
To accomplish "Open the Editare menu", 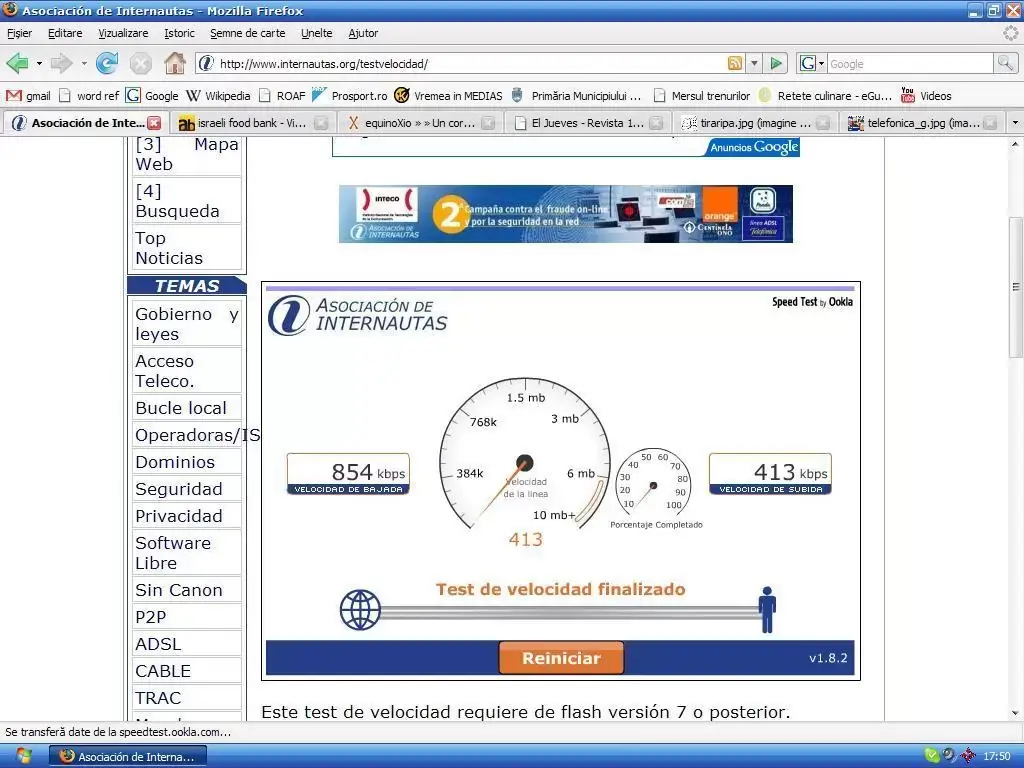I will pos(65,33).
